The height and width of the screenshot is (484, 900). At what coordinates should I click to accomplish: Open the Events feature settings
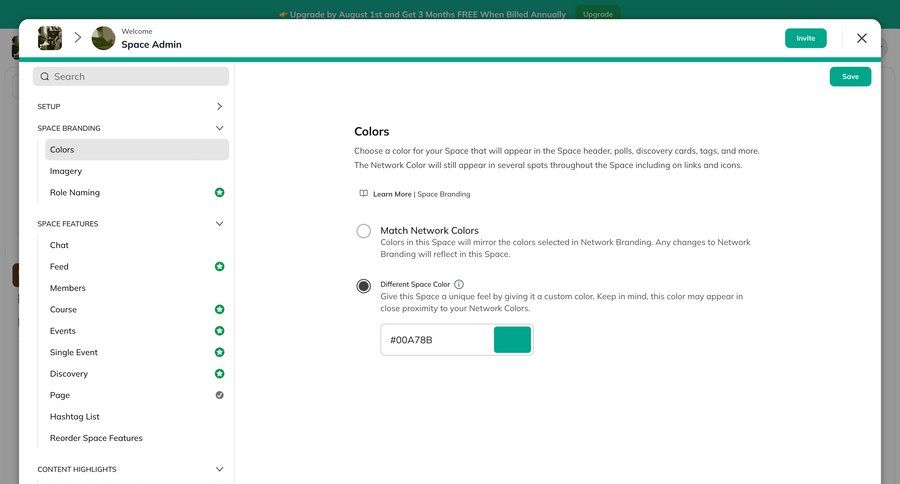(x=63, y=331)
